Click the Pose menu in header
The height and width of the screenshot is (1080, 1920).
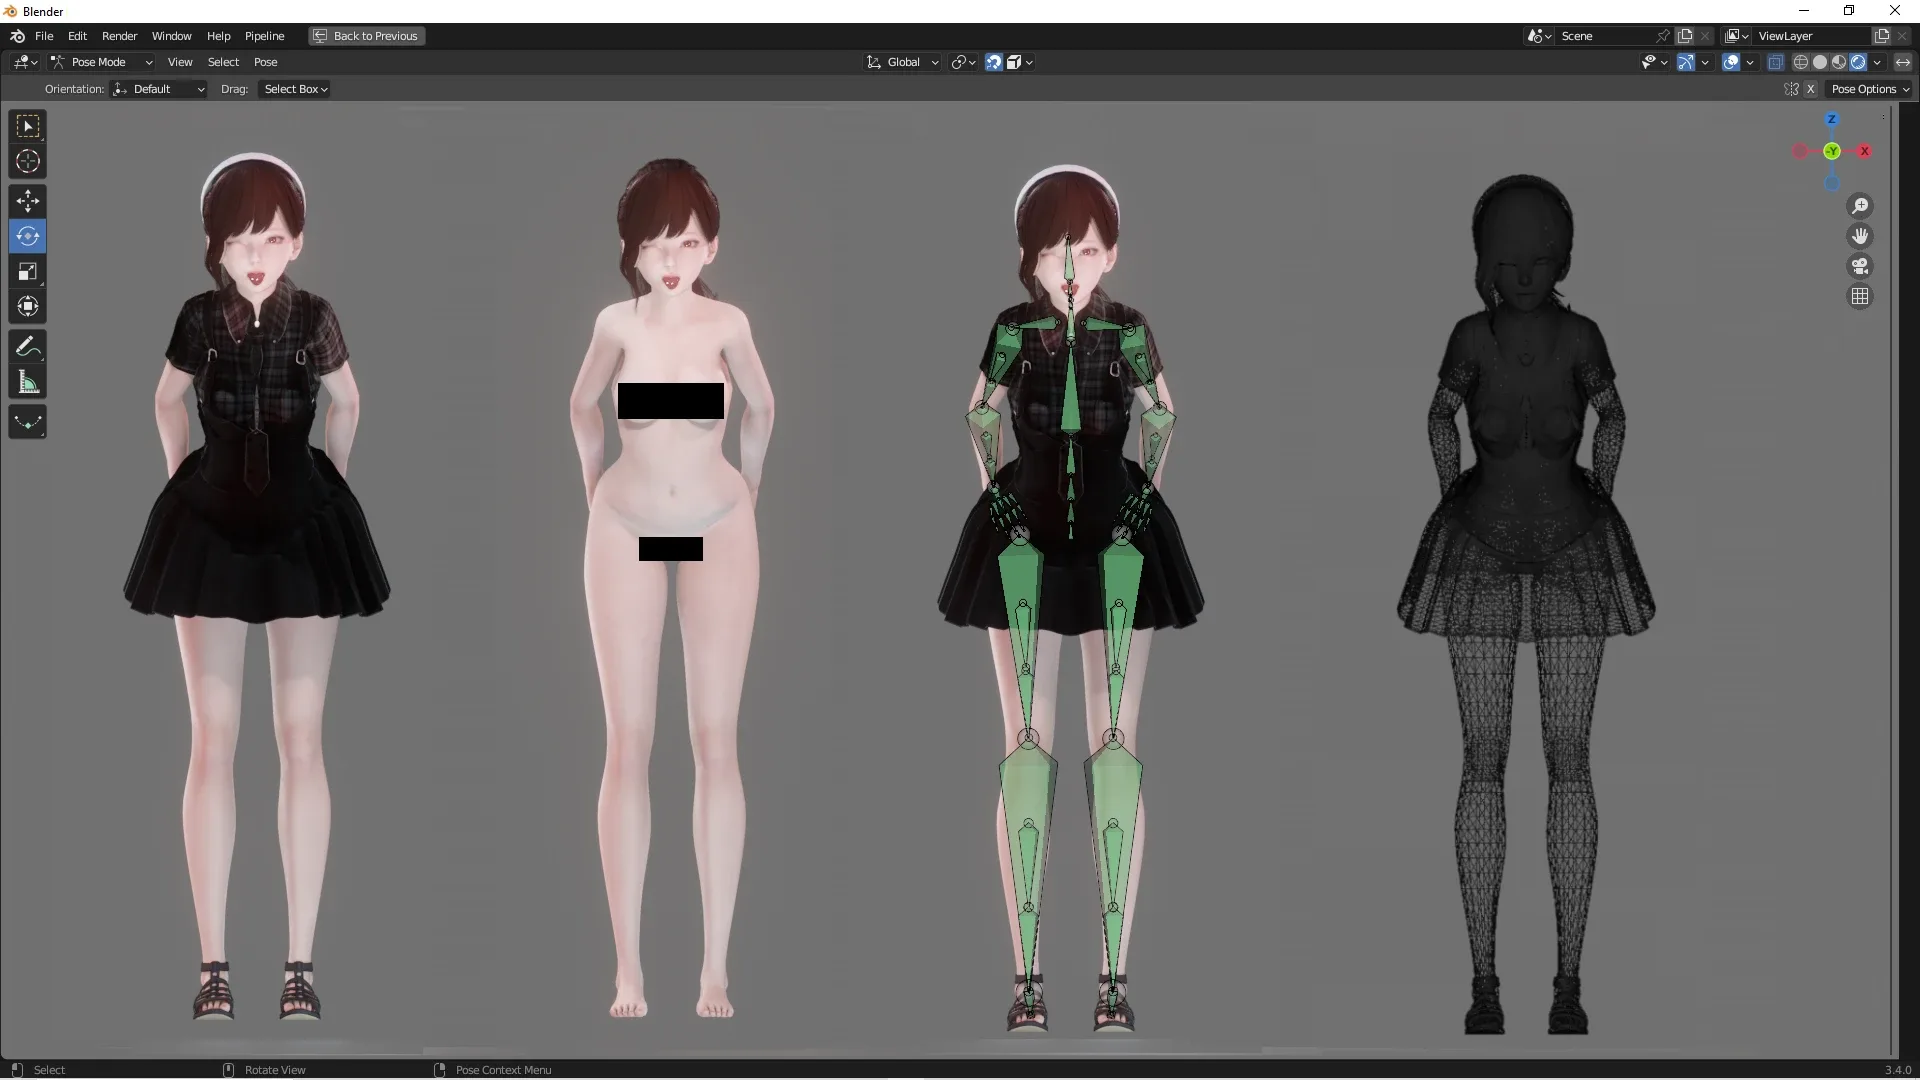point(264,62)
